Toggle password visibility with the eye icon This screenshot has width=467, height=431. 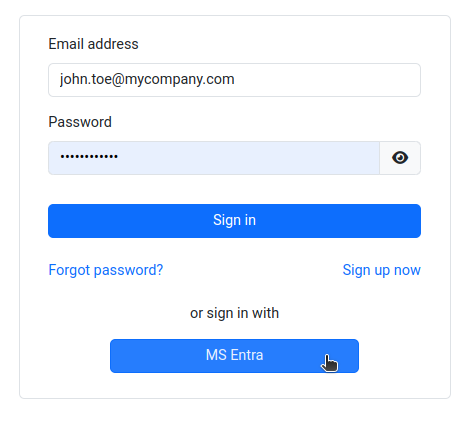400,158
